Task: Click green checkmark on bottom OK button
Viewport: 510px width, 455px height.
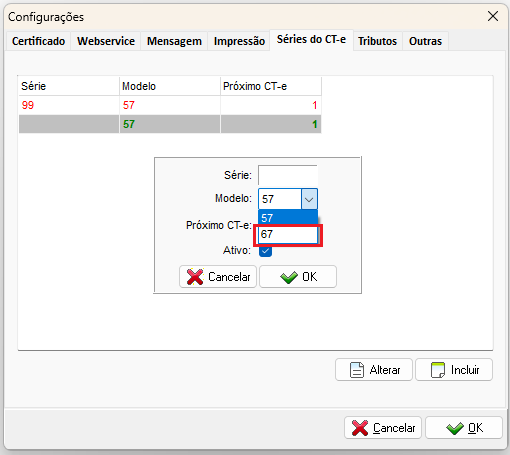Action: tap(455, 428)
